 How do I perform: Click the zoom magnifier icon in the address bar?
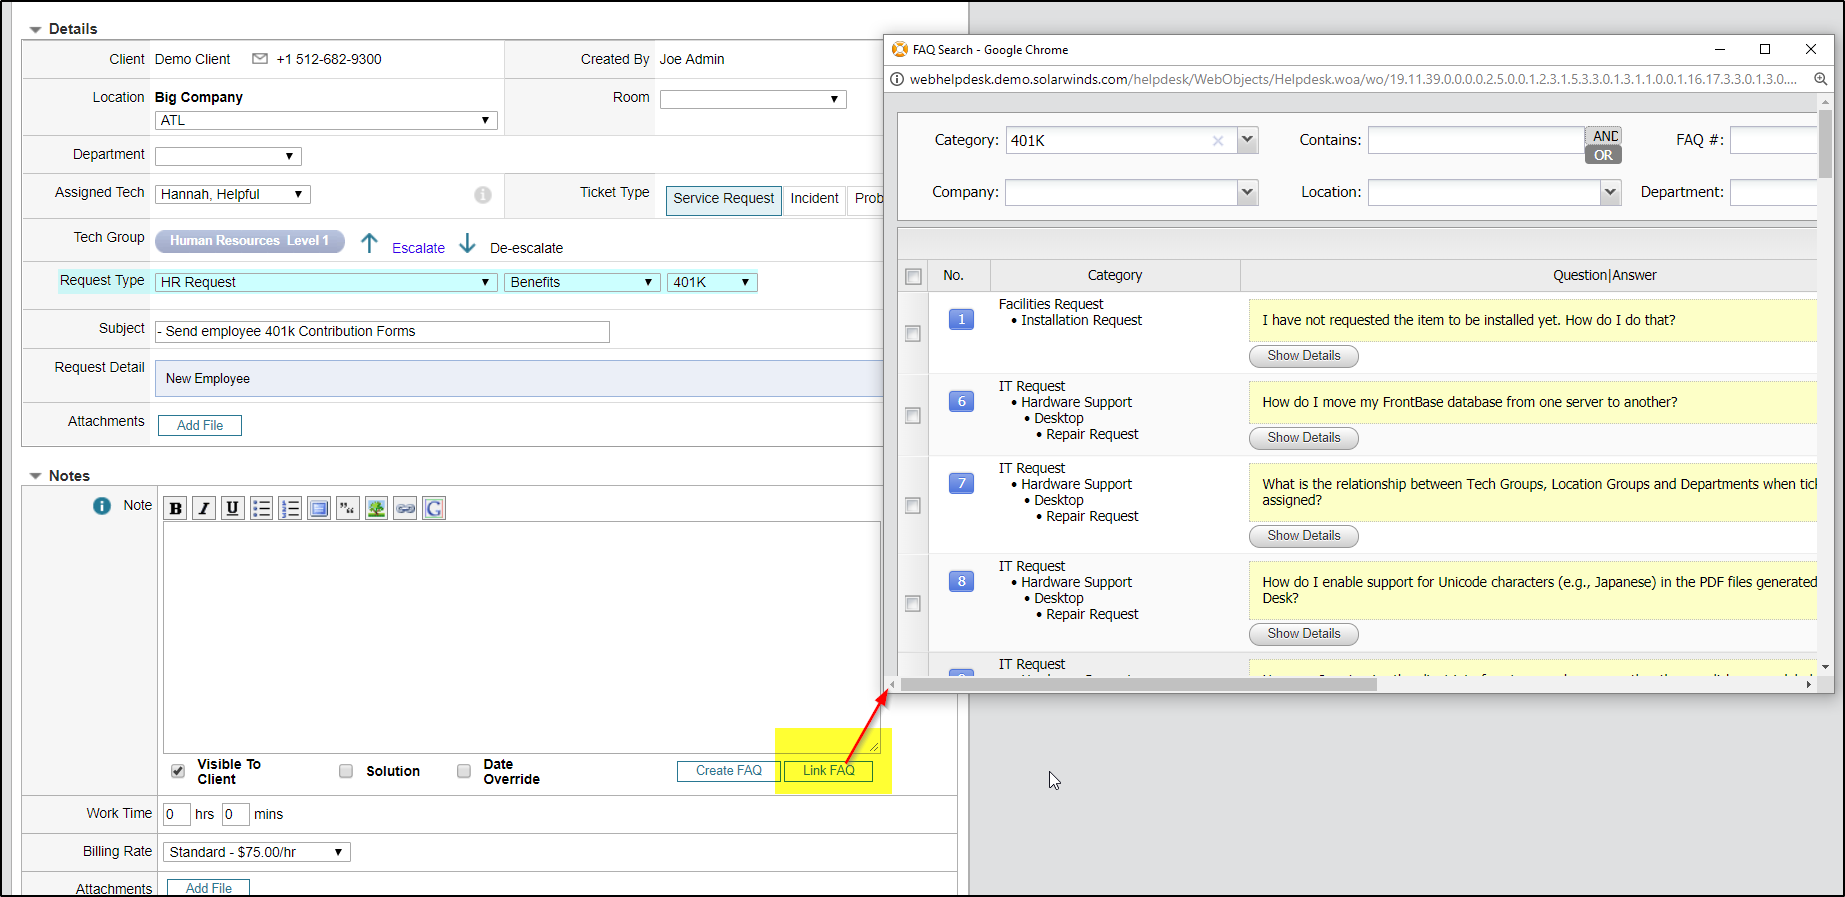[x=1821, y=79]
